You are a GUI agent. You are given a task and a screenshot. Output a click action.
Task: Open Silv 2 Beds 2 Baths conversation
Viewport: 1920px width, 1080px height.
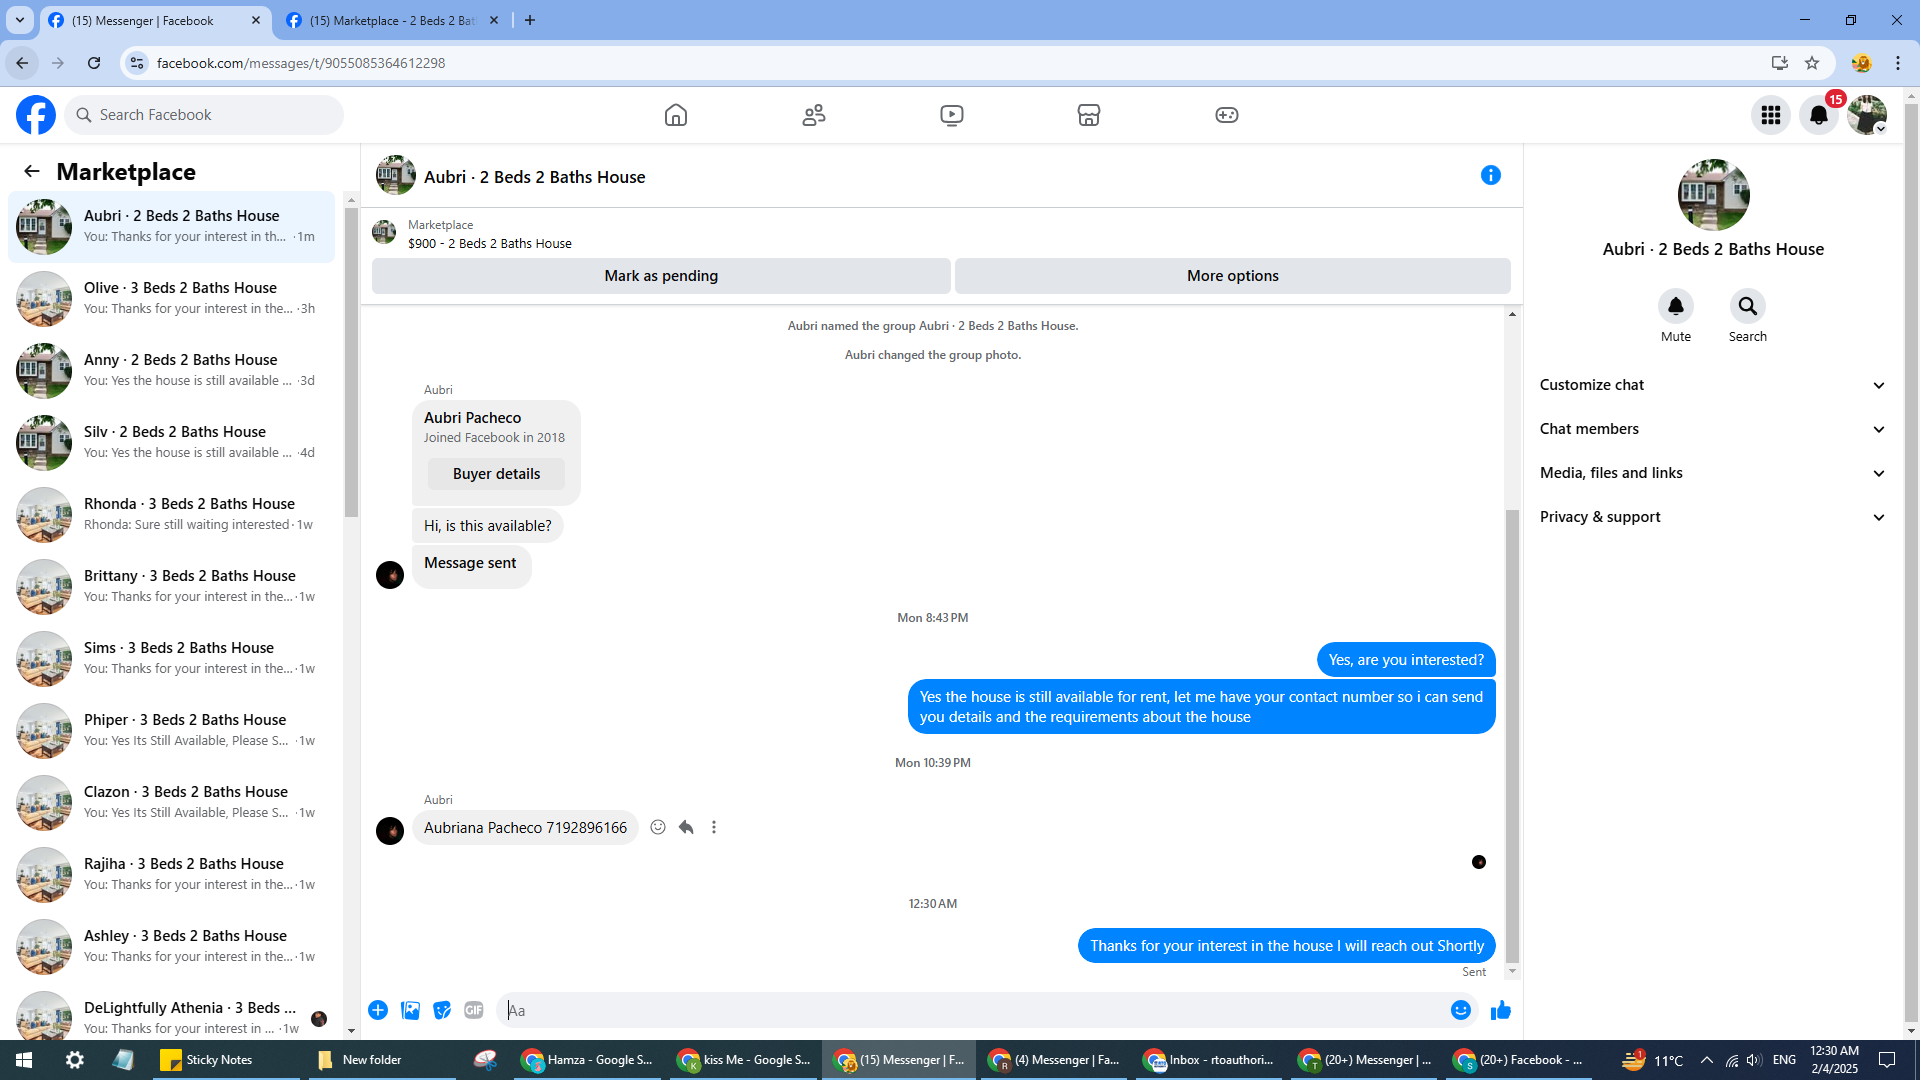tap(172, 443)
